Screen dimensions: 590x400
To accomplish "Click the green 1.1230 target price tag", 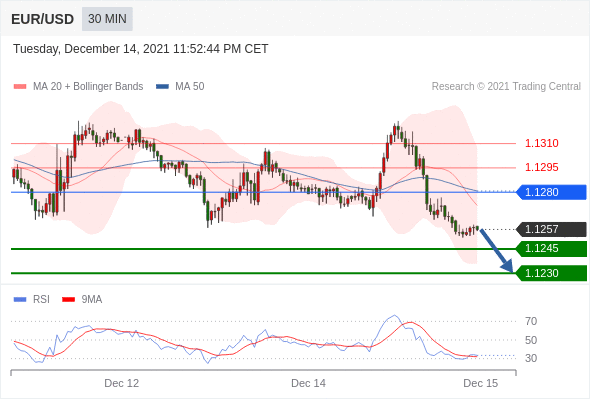I will click(551, 273).
